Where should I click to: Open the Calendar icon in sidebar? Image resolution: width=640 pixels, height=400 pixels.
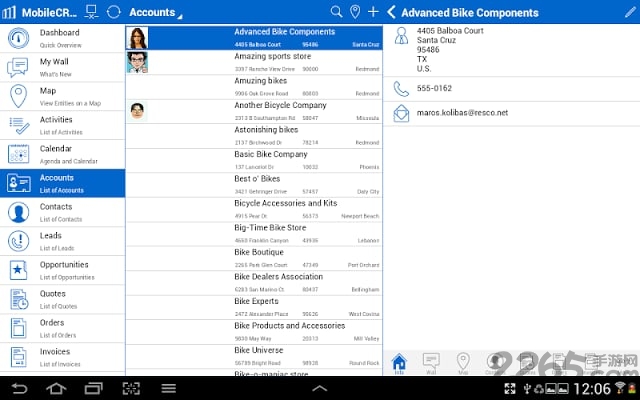click(18, 154)
